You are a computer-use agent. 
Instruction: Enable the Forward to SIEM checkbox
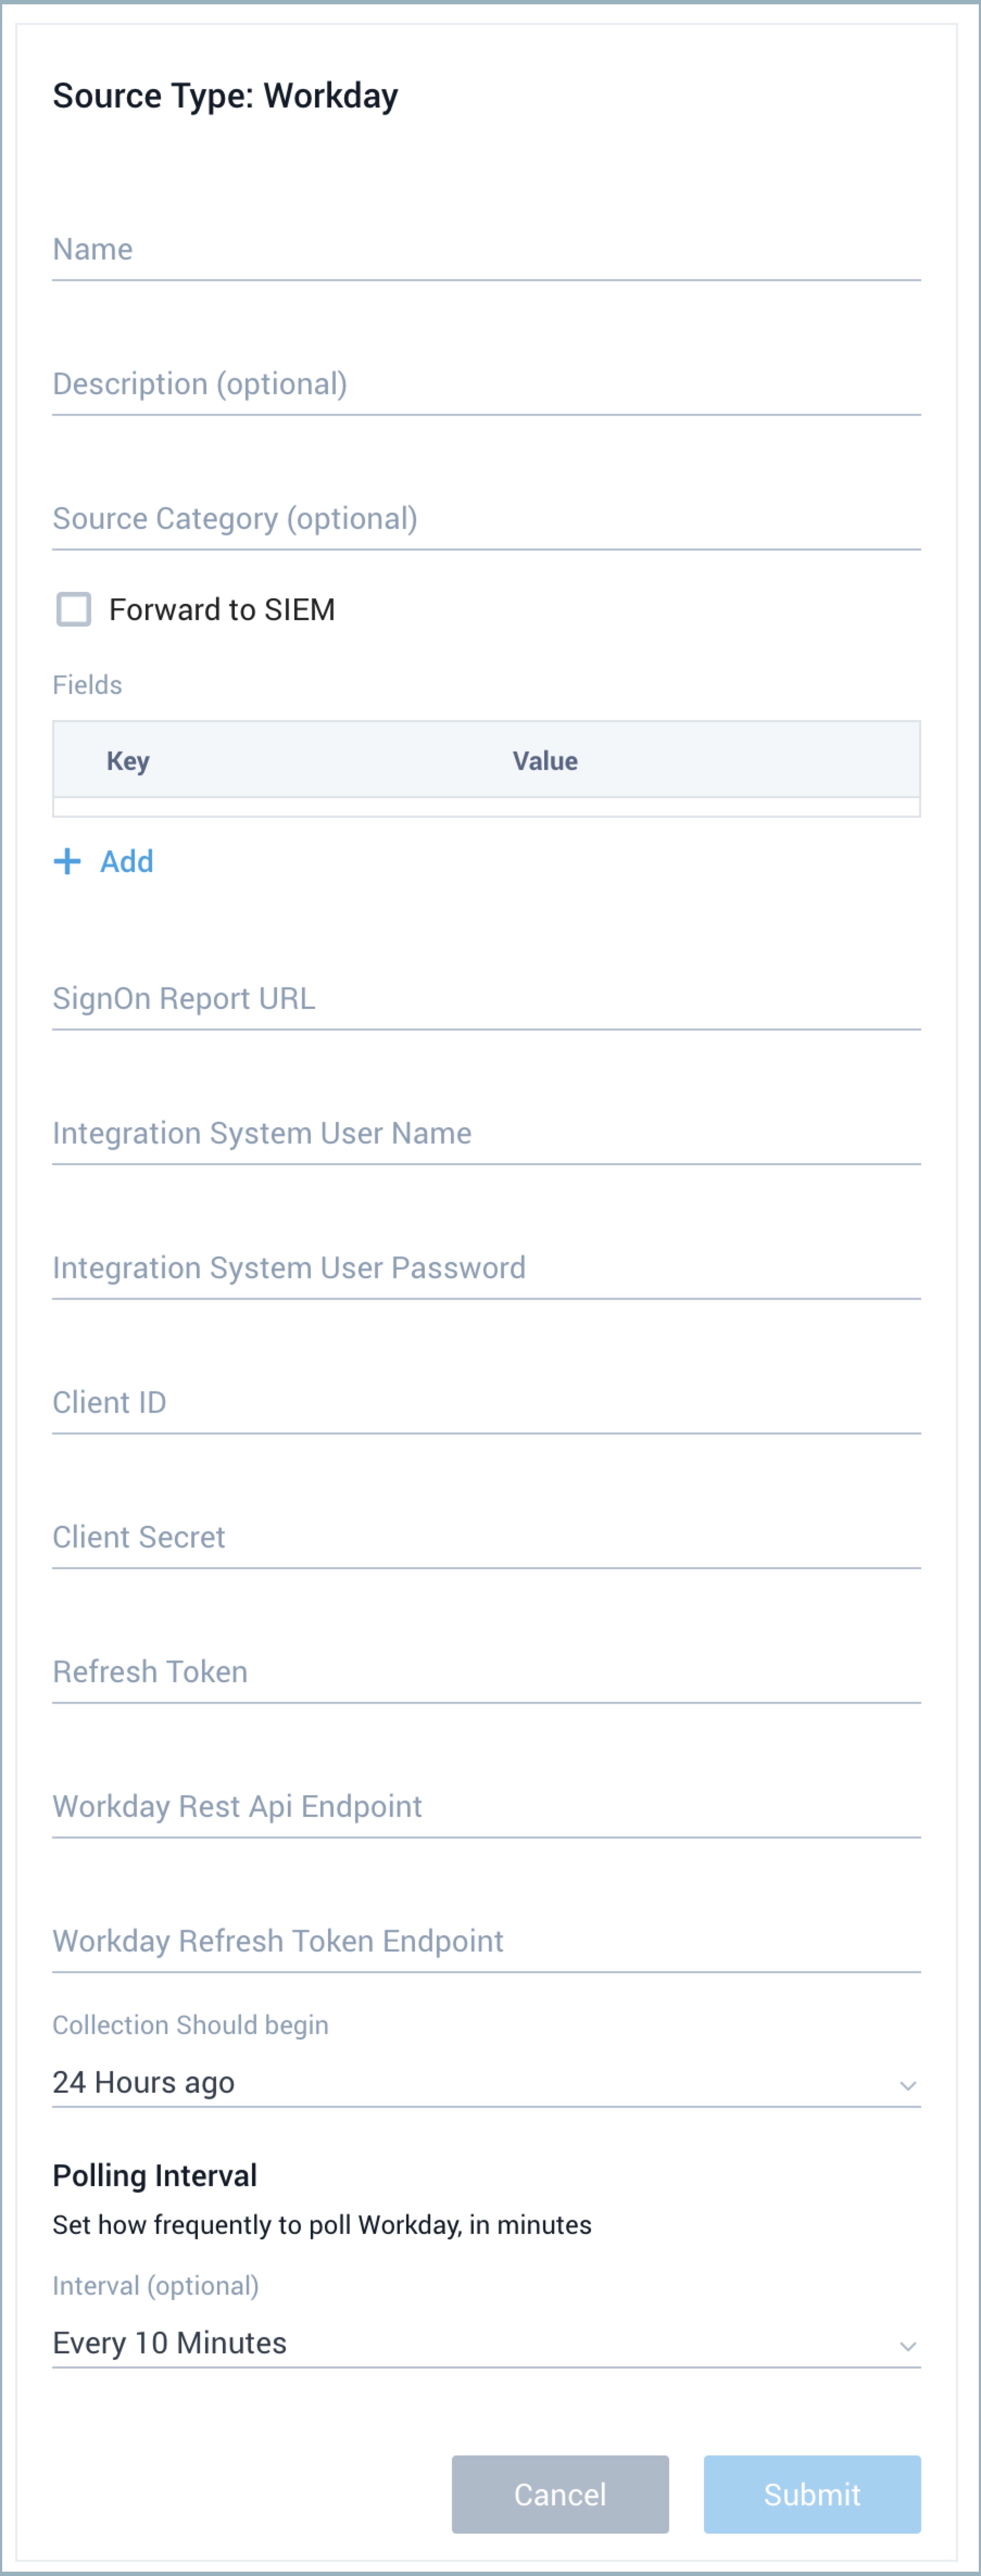point(74,609)
